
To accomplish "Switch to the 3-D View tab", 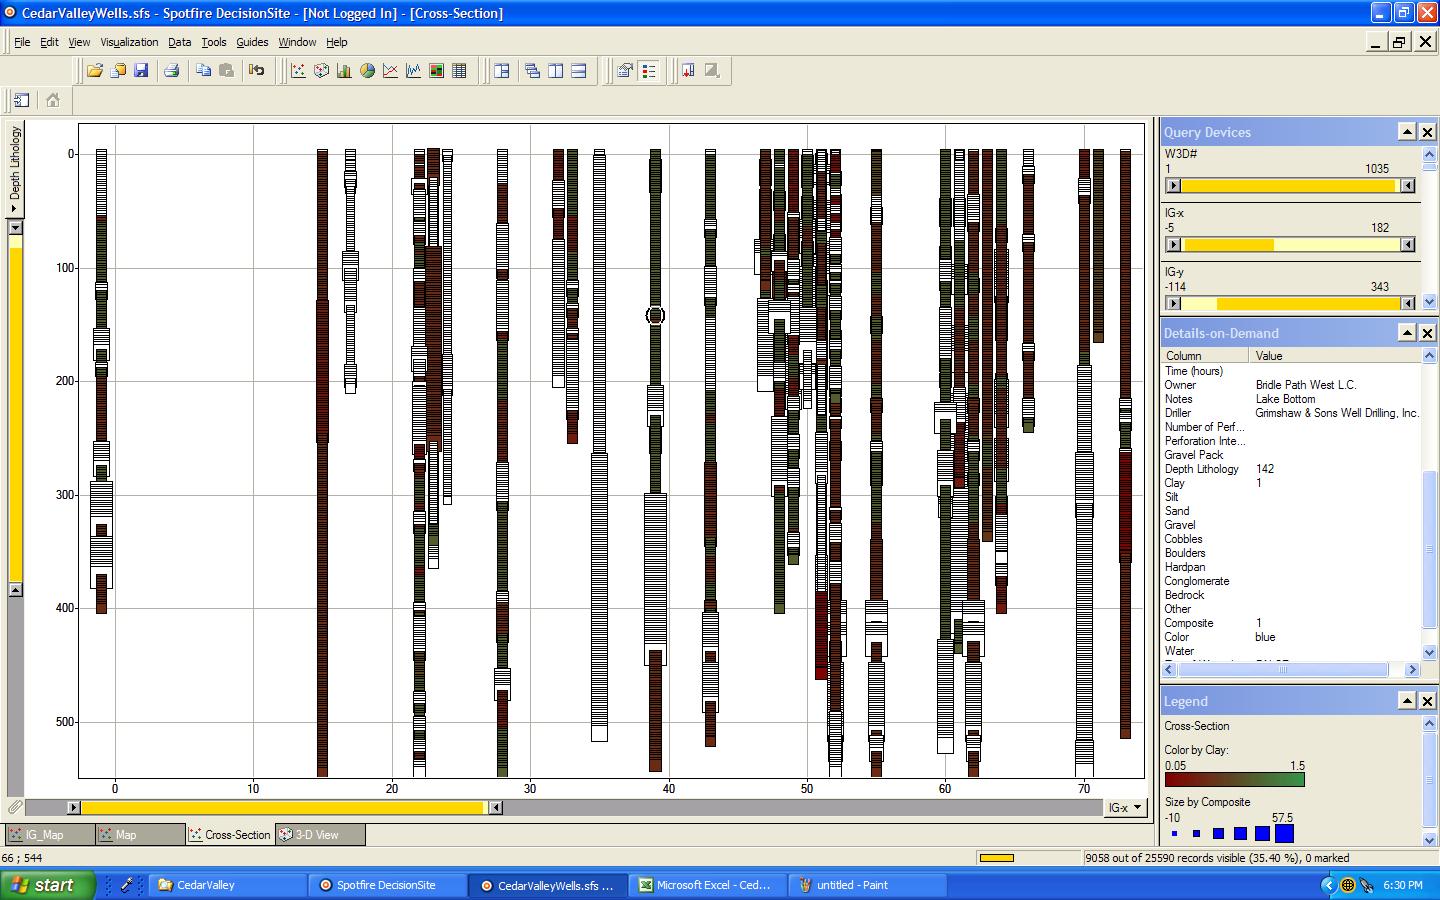I will (316, 835).
